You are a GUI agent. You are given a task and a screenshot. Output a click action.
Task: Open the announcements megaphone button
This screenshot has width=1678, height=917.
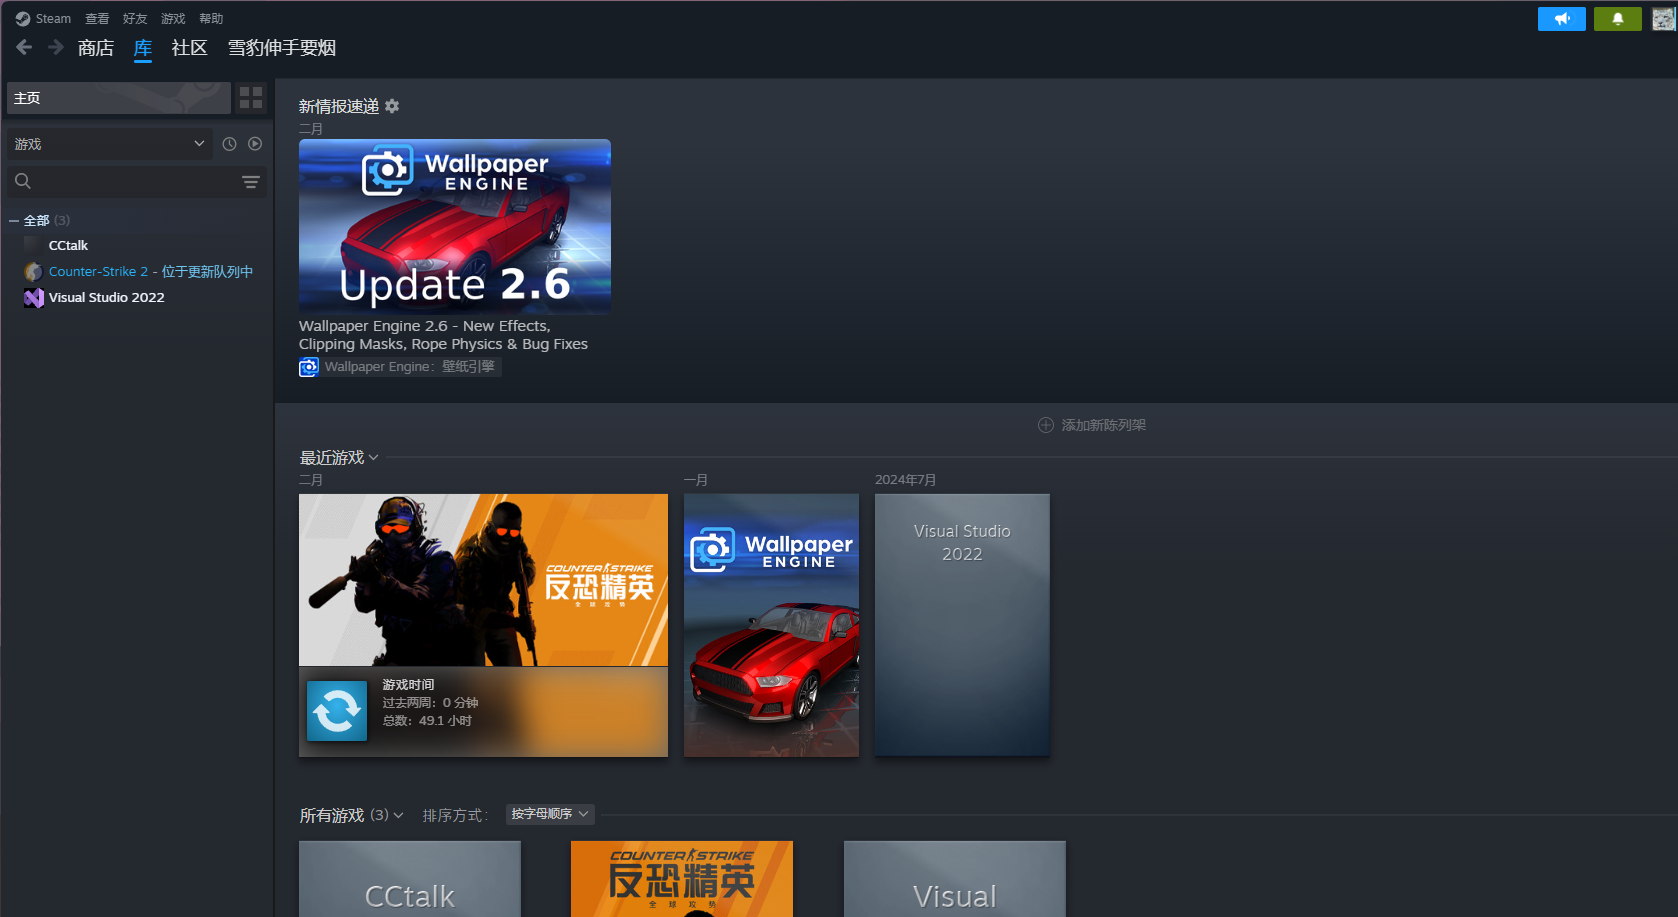coord(1561,18)
